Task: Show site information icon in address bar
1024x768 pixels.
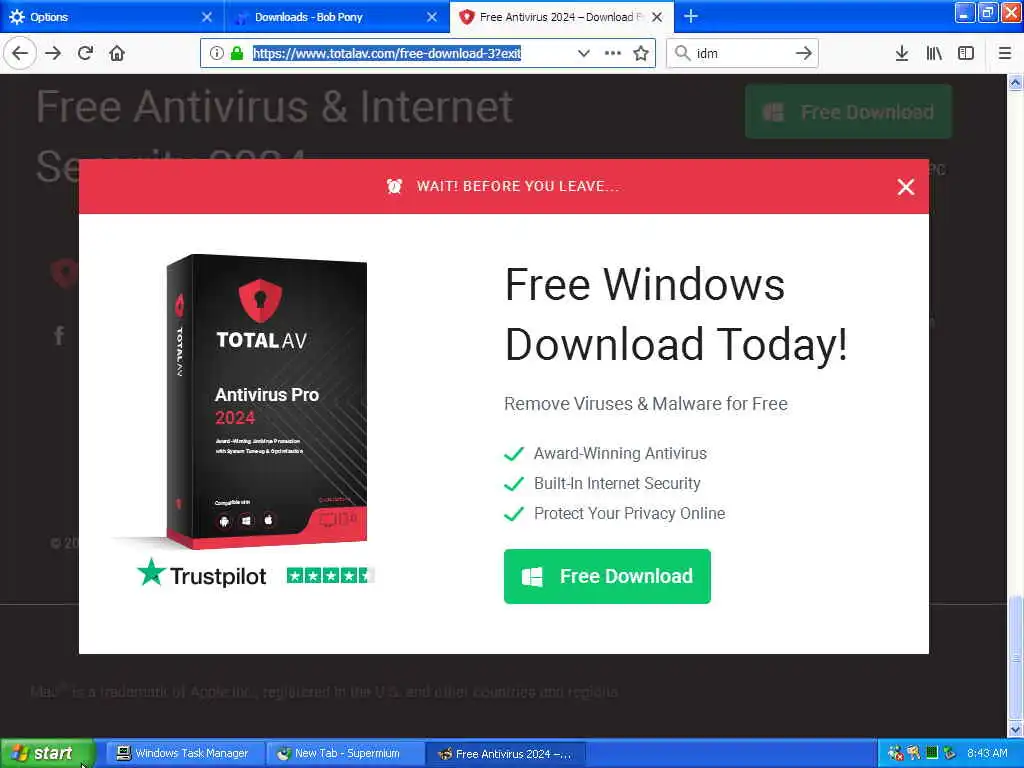Action: pos(217,54)
